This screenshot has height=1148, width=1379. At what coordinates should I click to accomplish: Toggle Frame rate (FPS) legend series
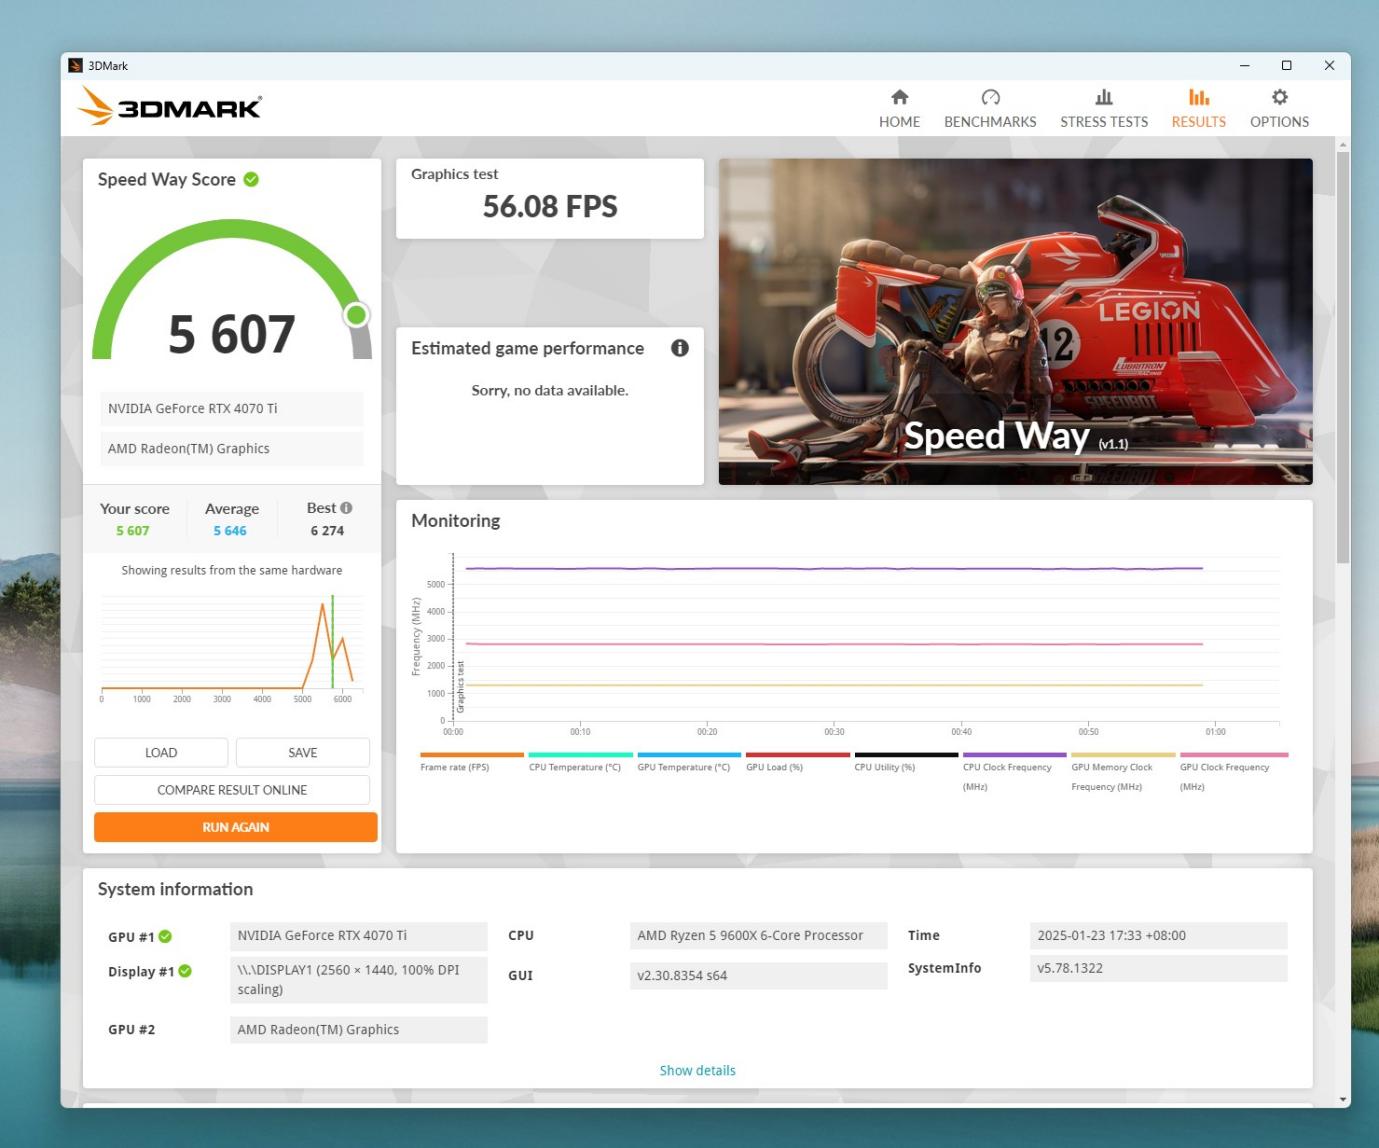[x=471, y=763]
